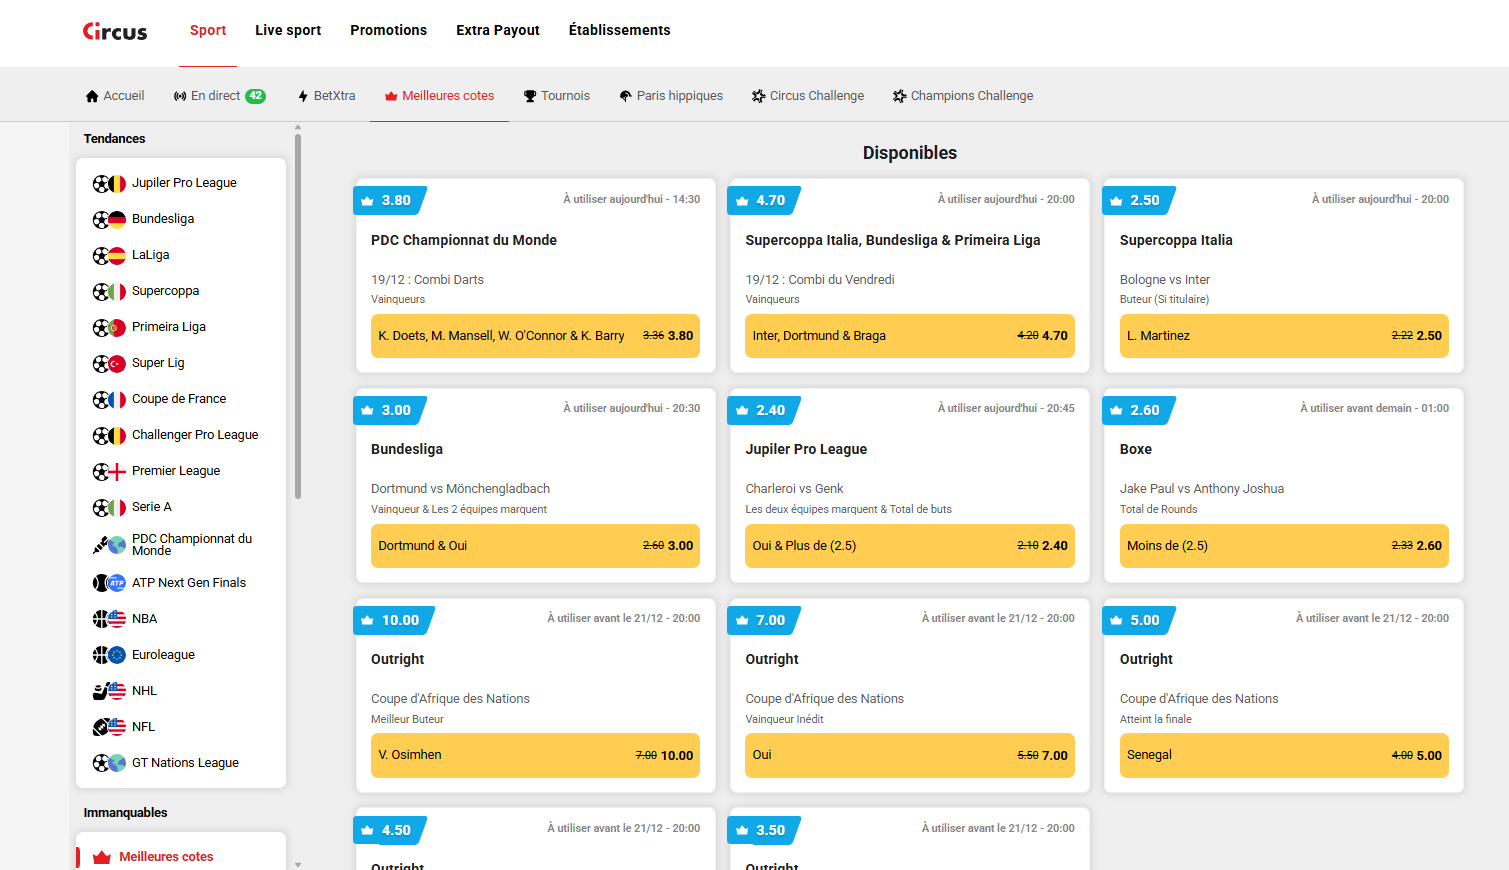Select the V. Osimhen top scorer bet
This screenshot has width=1509, height=870.
click(535, 755)
